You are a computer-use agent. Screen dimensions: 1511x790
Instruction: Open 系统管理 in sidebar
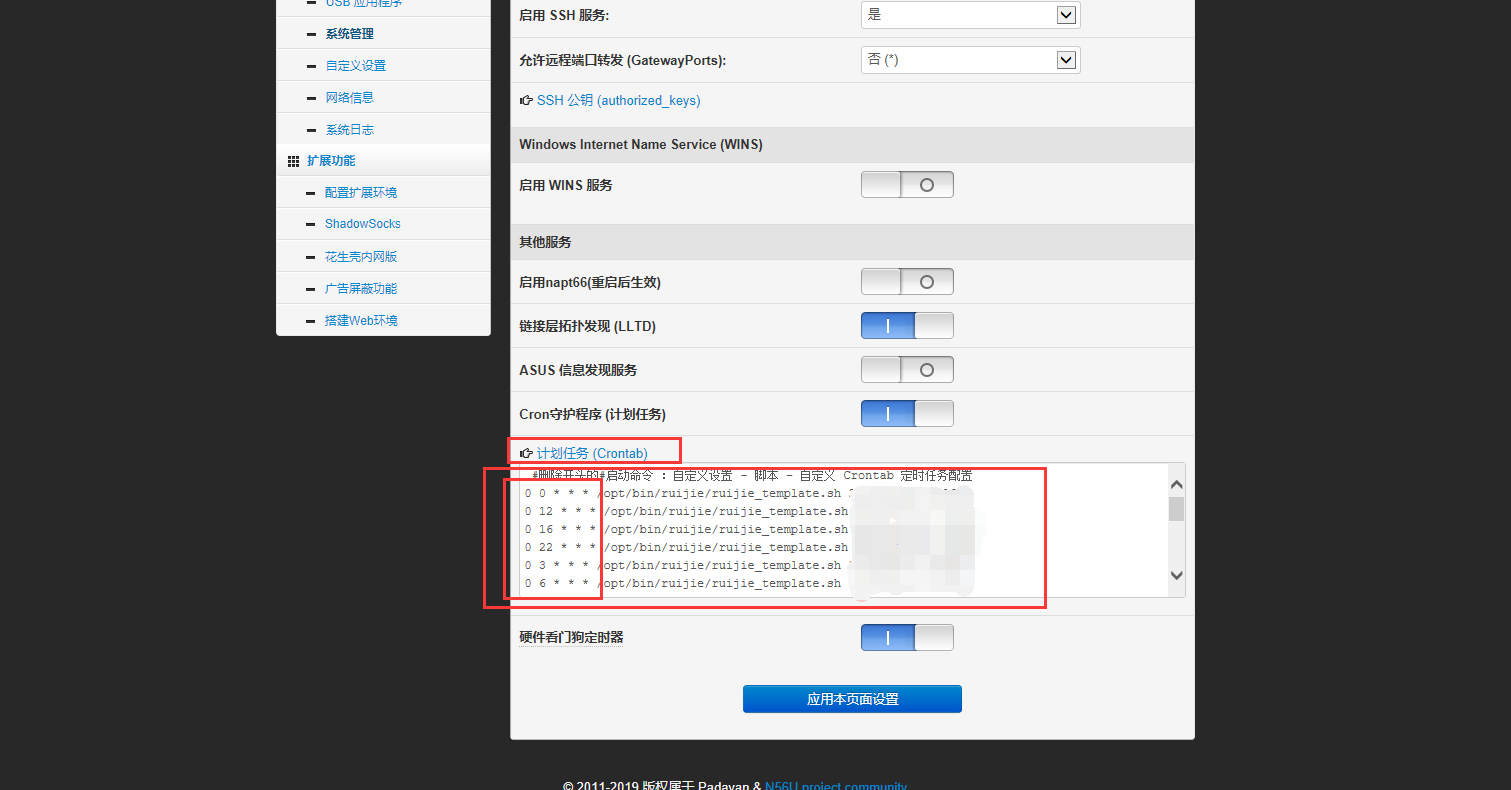click(x=349, y=34)
